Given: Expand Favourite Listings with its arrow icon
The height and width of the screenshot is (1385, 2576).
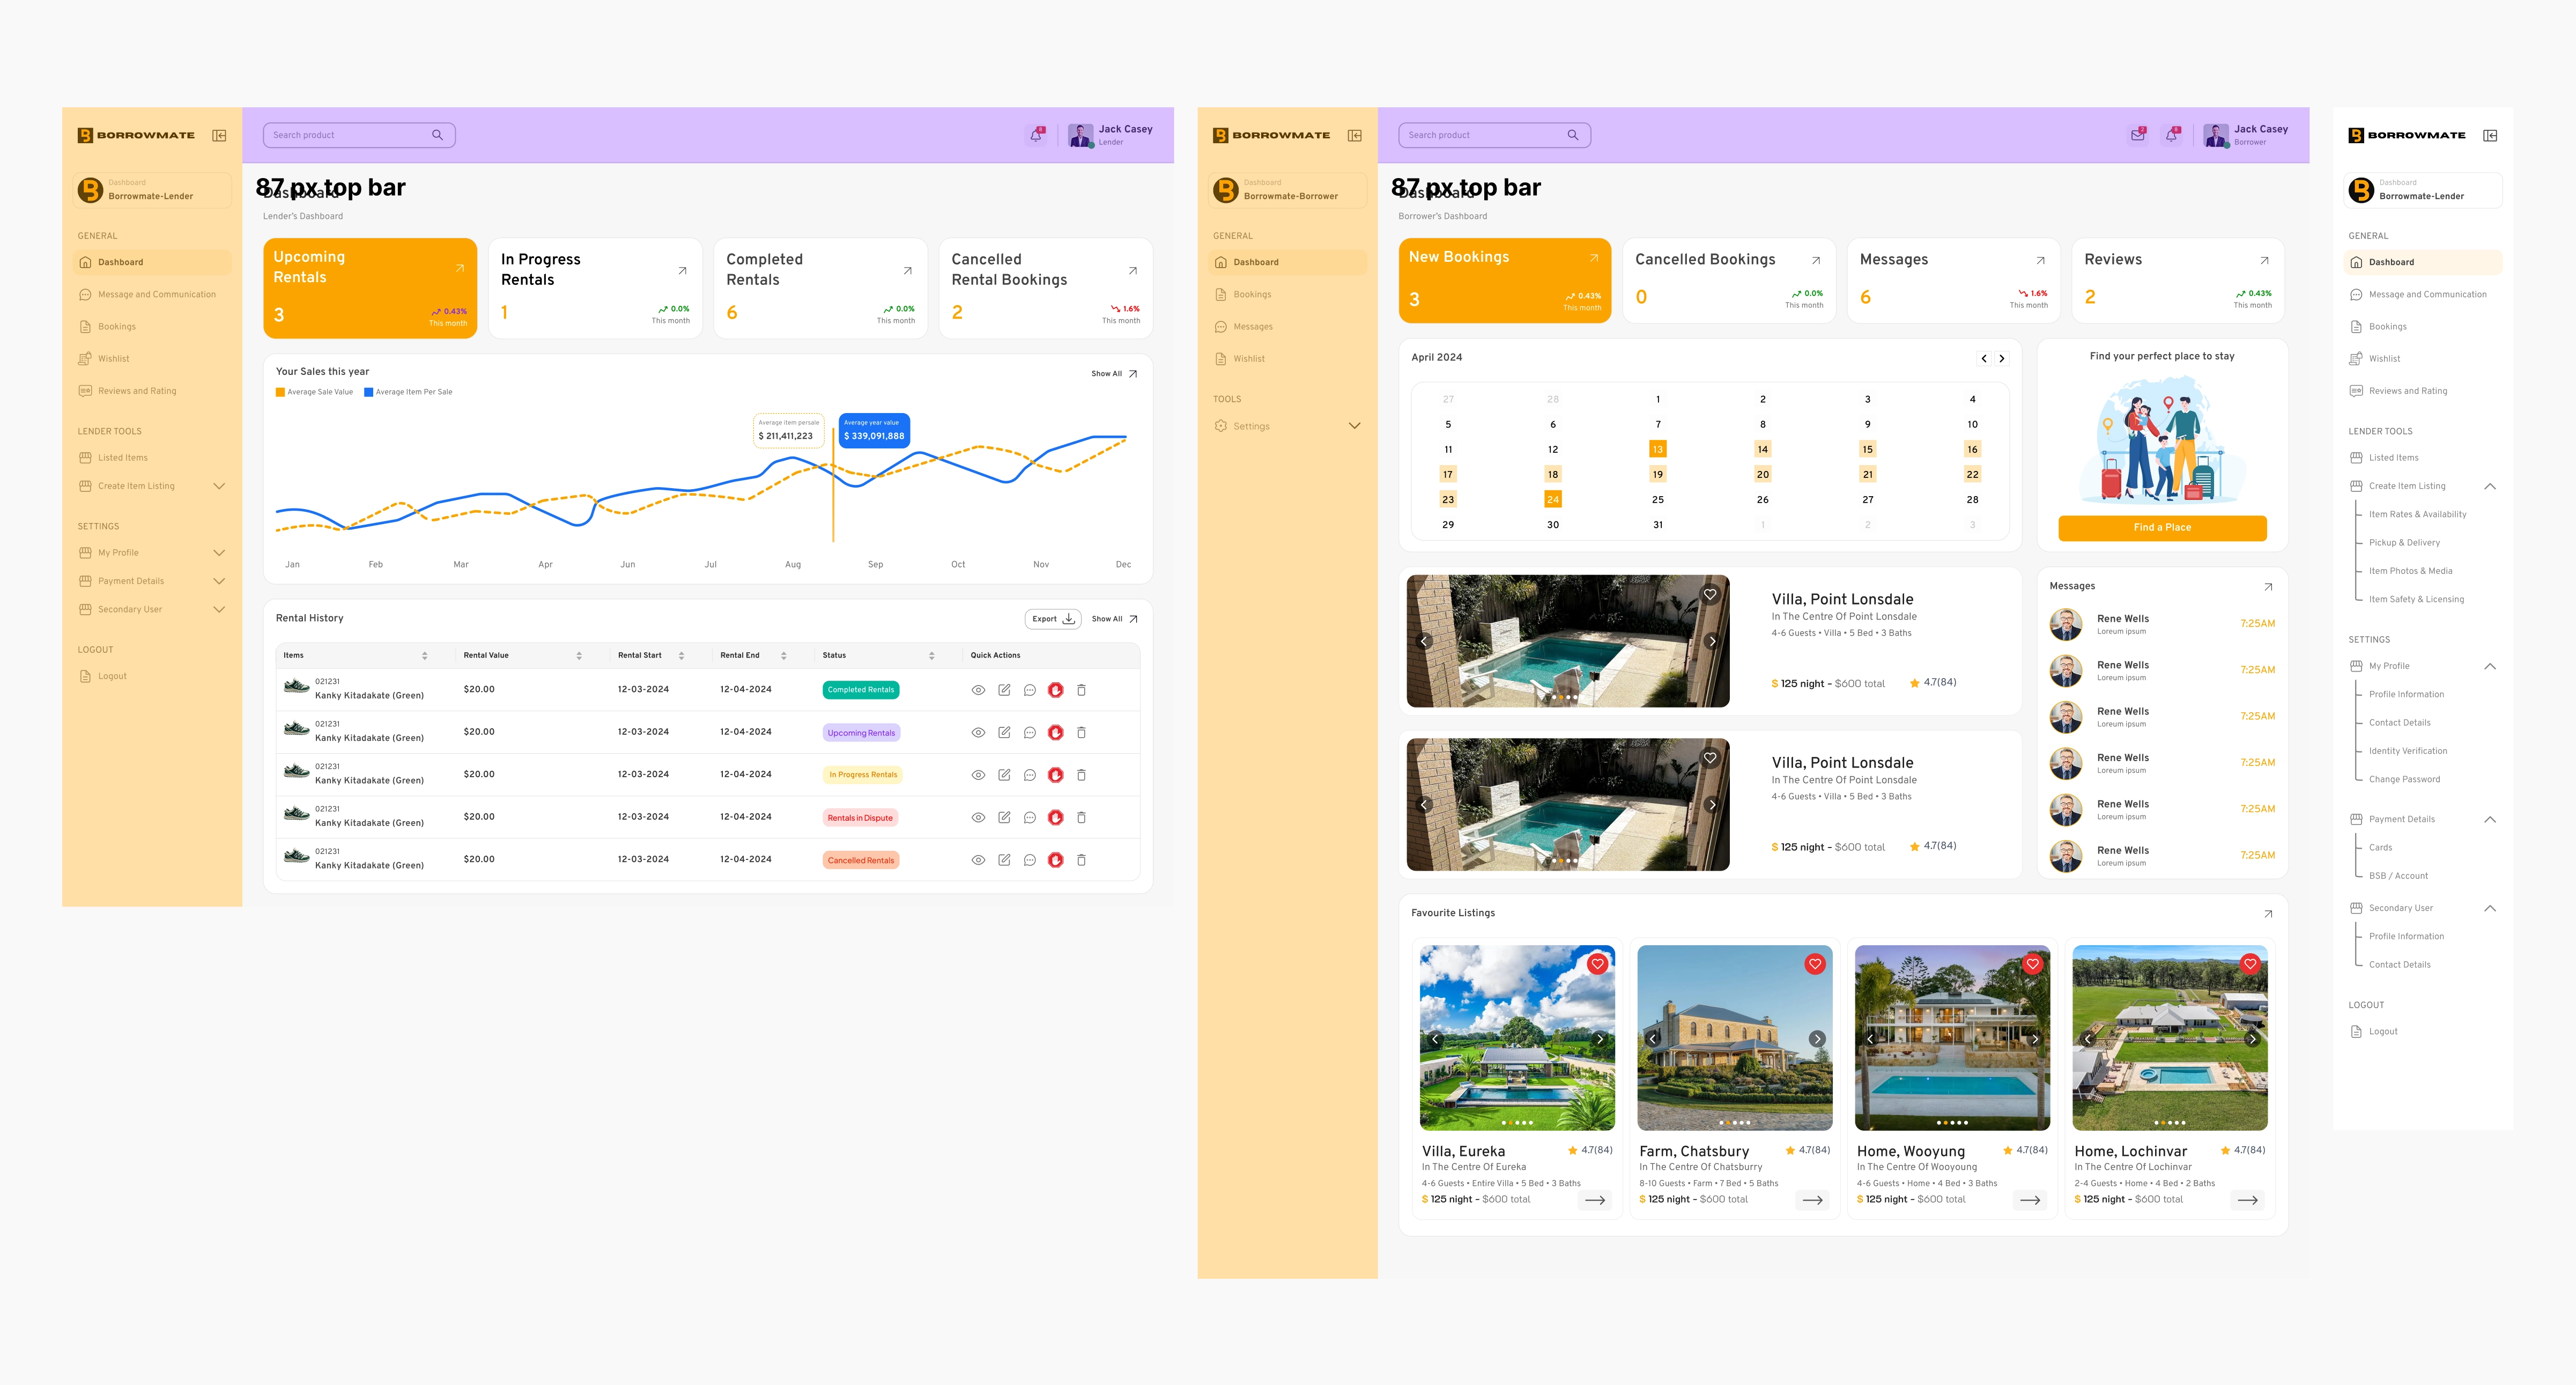Looking at the screenshot, I should click(x=2268, y=913).
